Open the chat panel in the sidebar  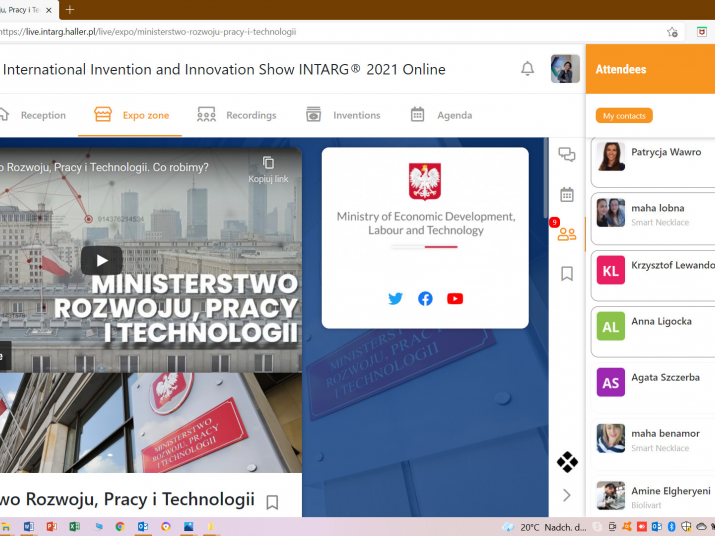pos(567,154)
